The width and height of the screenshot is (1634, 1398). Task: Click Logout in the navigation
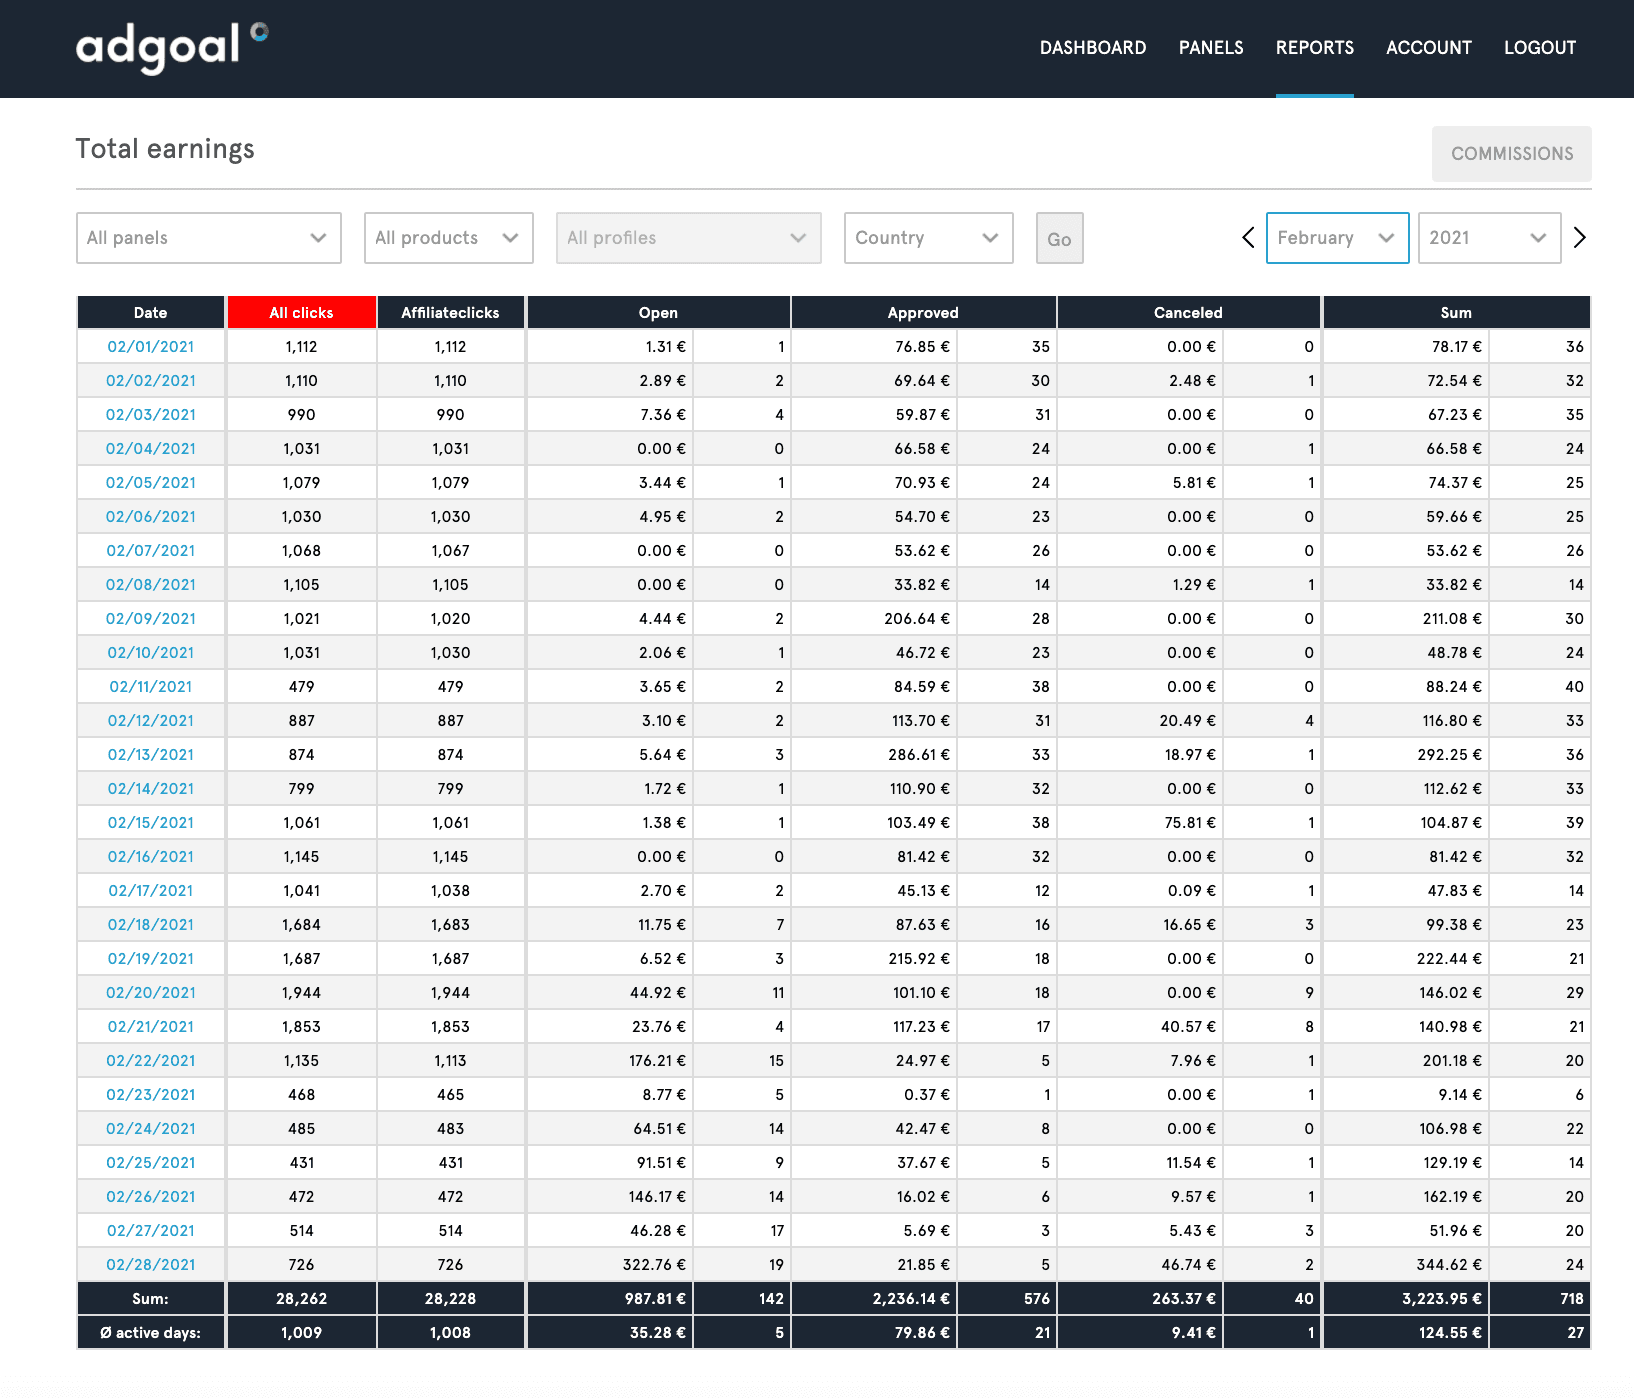(1540, 48)
